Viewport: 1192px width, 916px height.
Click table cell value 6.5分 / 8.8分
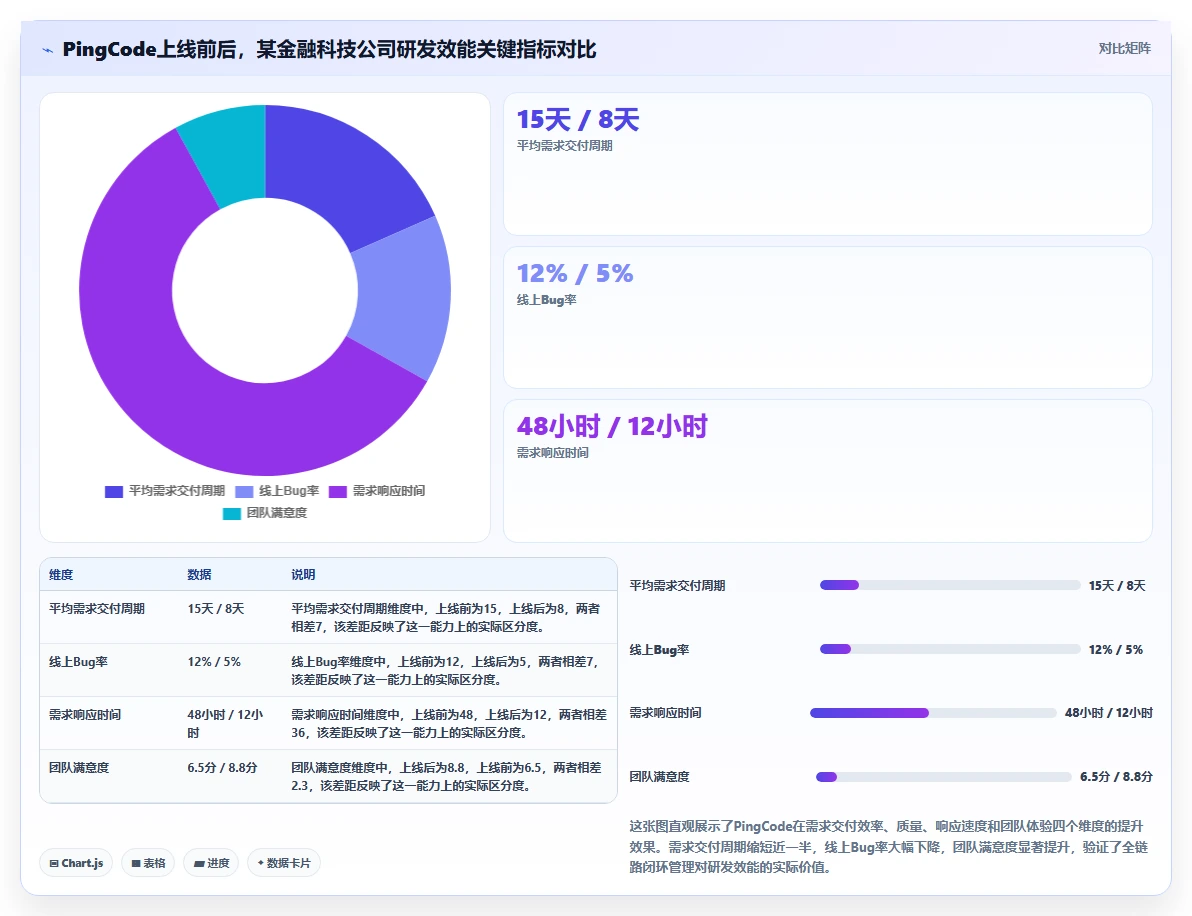pyautogui.click(x=222, y=768)
